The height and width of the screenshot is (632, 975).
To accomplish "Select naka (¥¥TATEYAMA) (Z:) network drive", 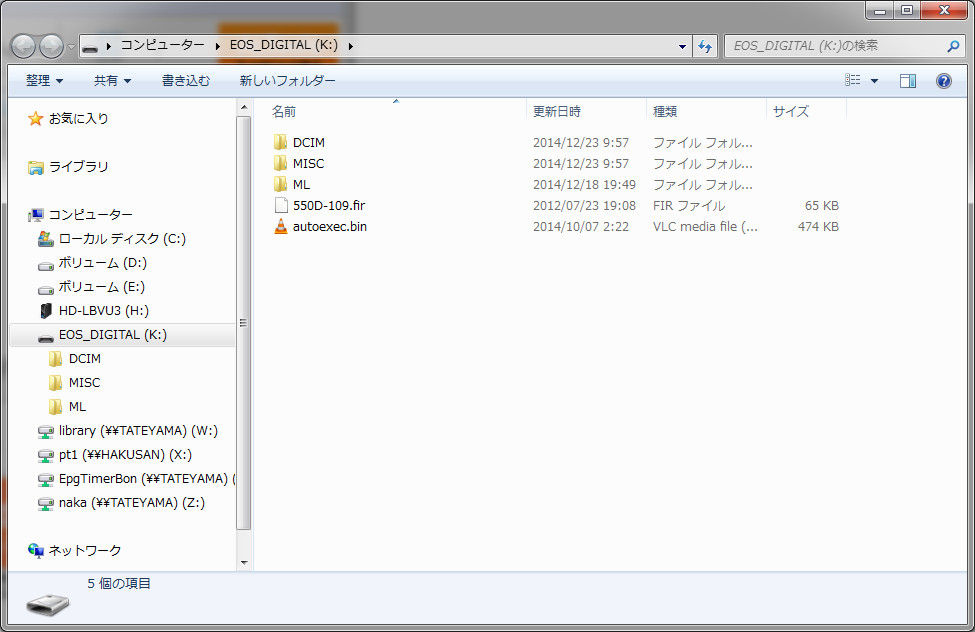I will (132, 503).
